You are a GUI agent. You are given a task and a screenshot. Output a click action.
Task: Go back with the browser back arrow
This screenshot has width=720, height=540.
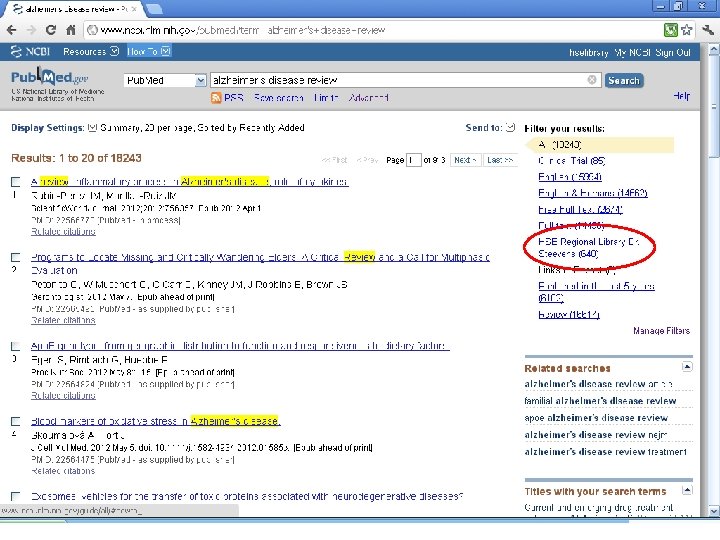pyautogui.click(x=12, y=30)
